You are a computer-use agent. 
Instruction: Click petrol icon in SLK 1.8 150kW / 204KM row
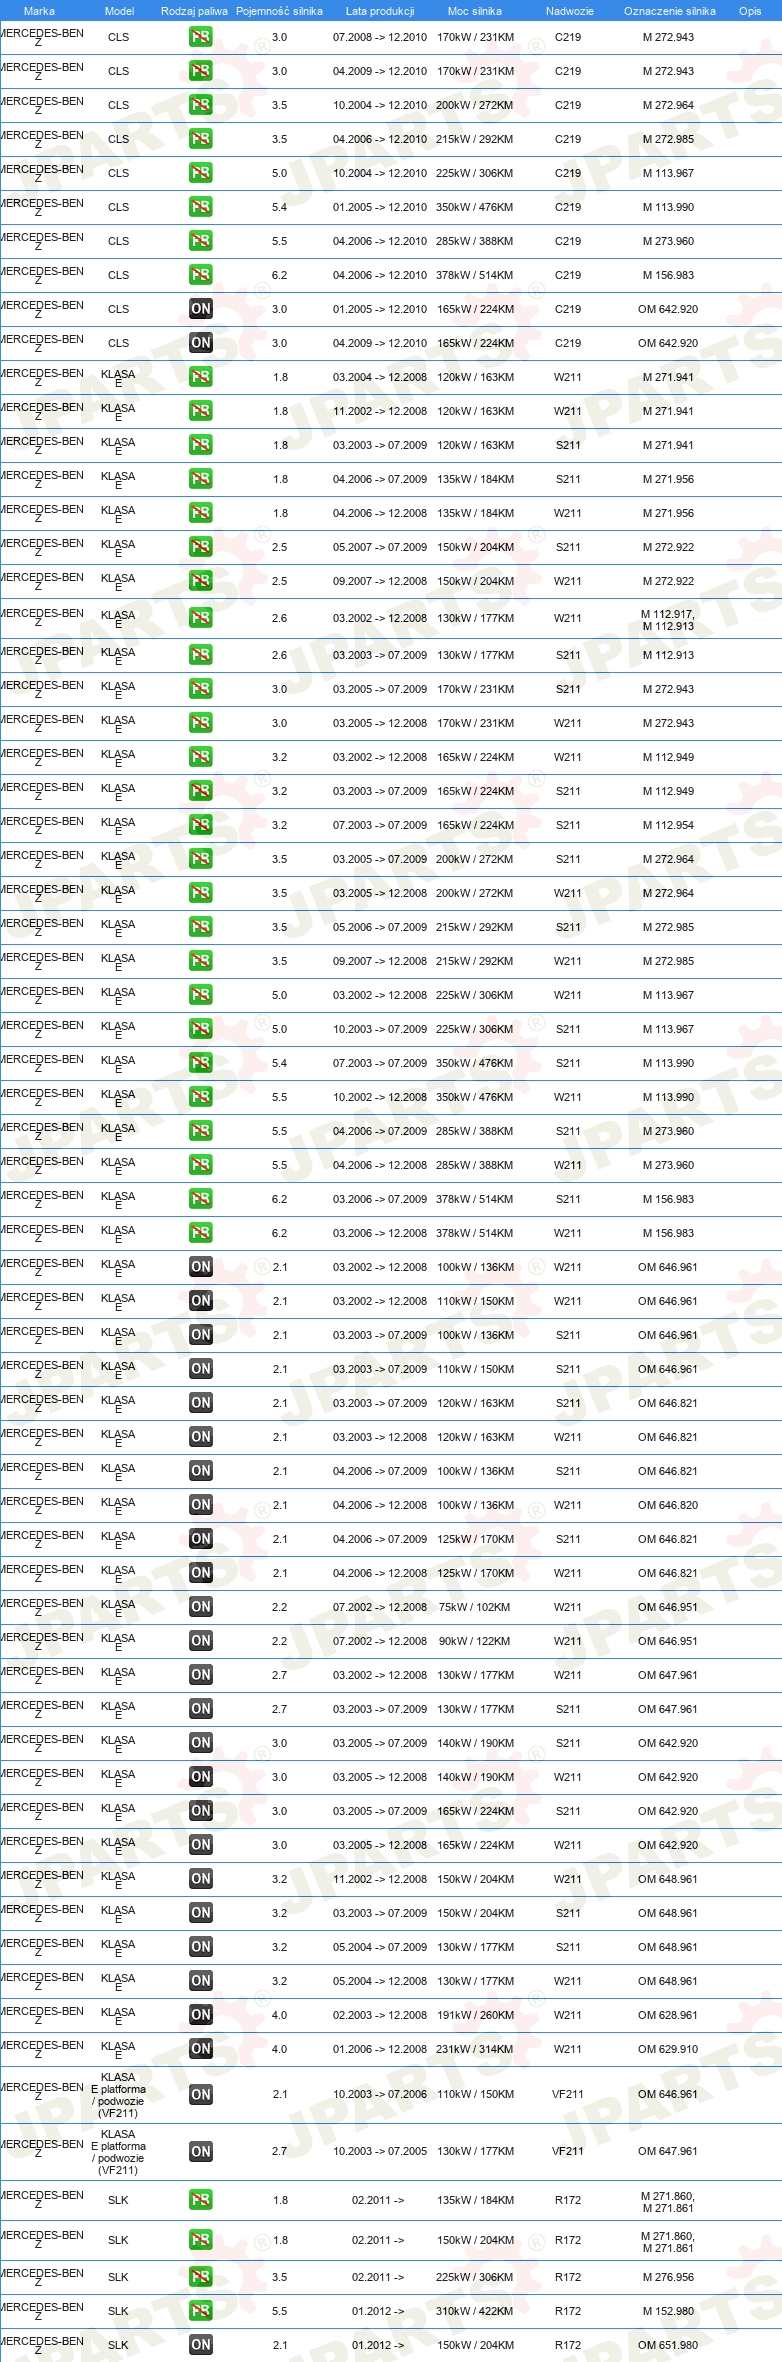pos(200,2240)
